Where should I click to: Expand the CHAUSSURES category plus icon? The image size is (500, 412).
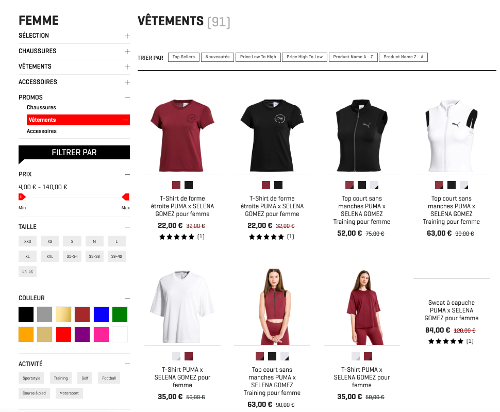point(127,51)
